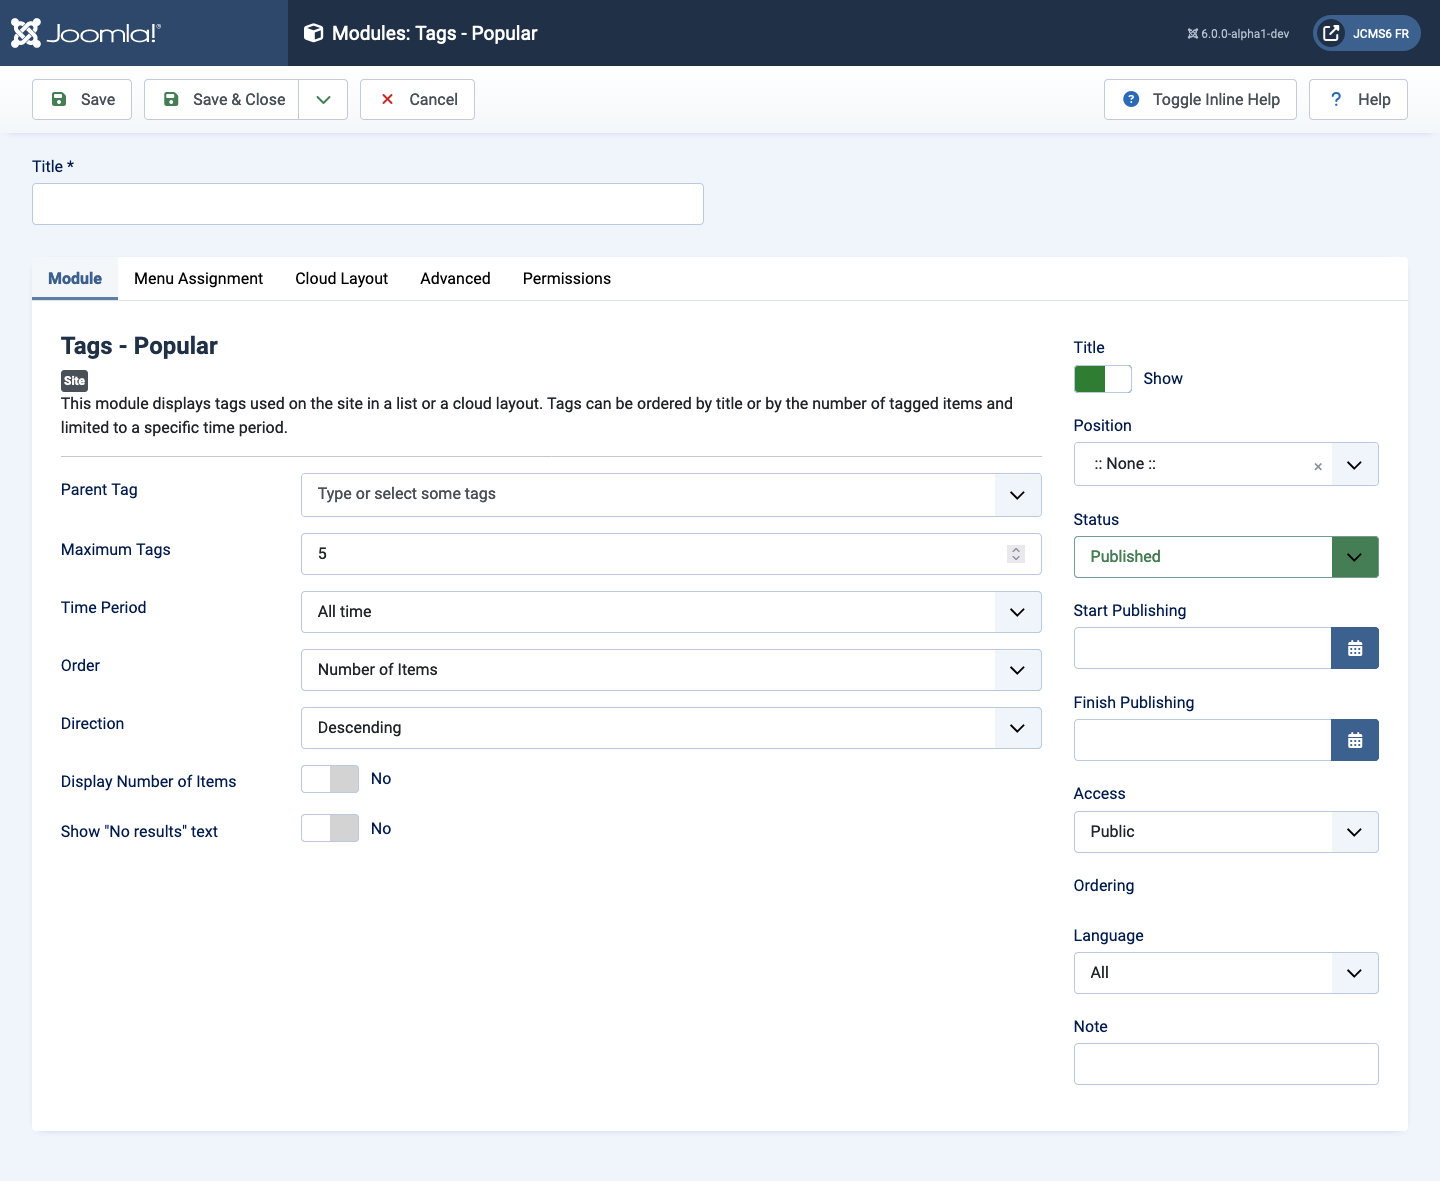Increase Maximum Tags using the stepper

click(x=1016, y=548)
